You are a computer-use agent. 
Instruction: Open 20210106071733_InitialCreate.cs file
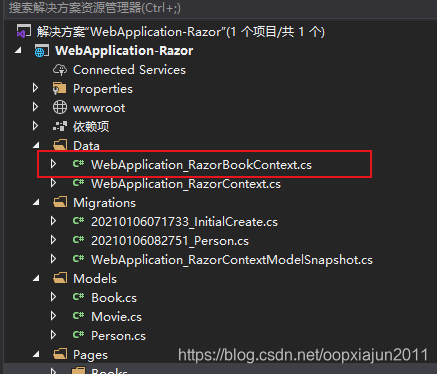click(184, 222)
